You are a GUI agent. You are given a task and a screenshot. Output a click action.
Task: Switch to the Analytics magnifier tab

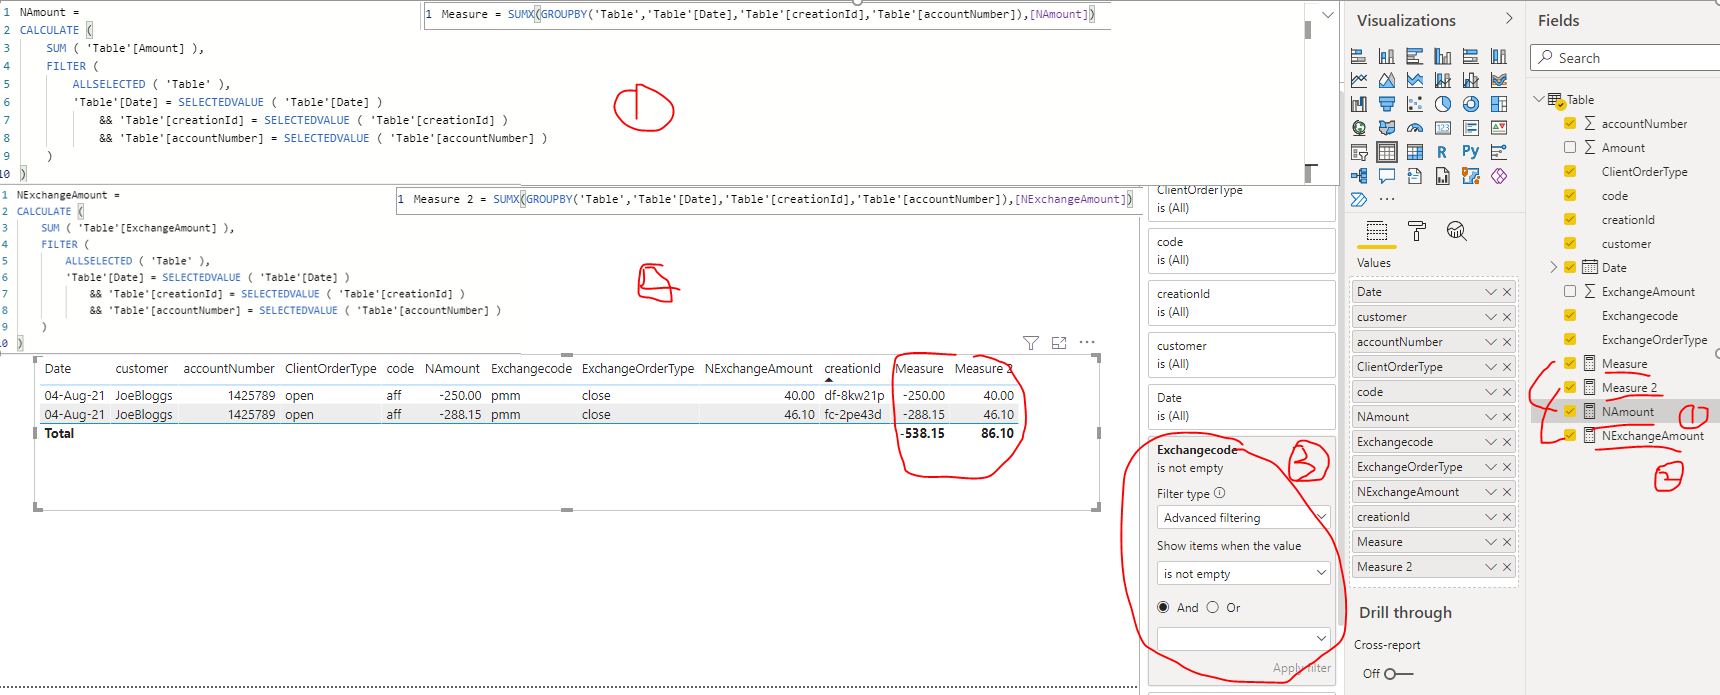(x=1456, y=232)
